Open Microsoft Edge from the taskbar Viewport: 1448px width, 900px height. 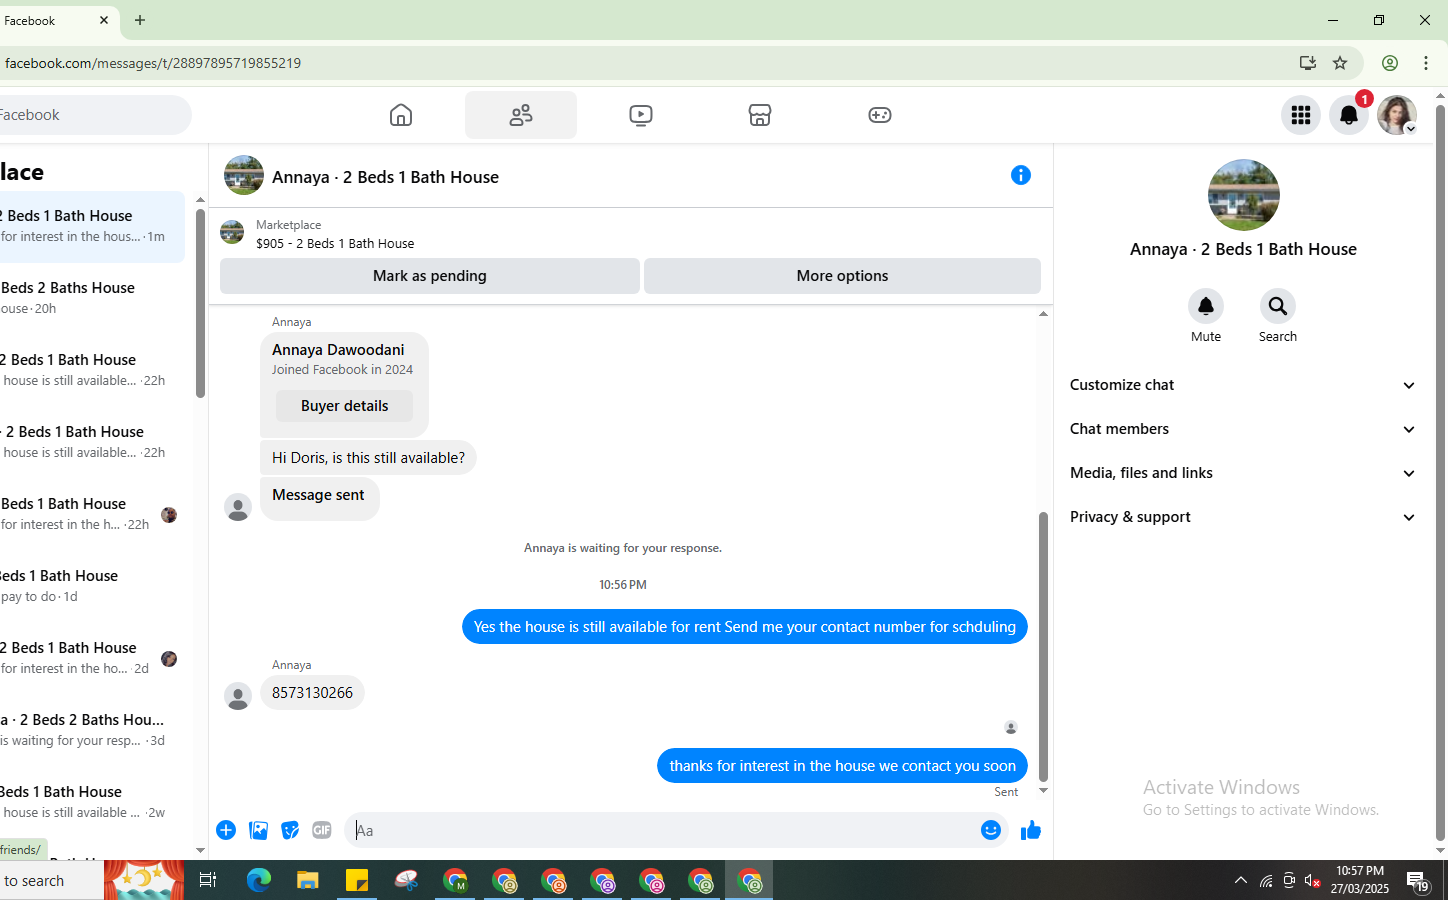click(x=259, y=881)
